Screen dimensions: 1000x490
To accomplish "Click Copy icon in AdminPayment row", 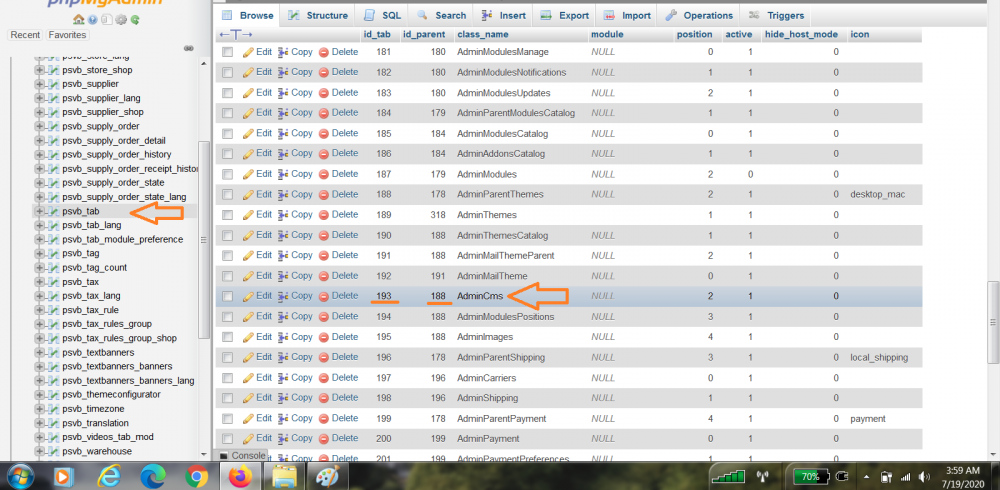I will (x=284, y=438).
